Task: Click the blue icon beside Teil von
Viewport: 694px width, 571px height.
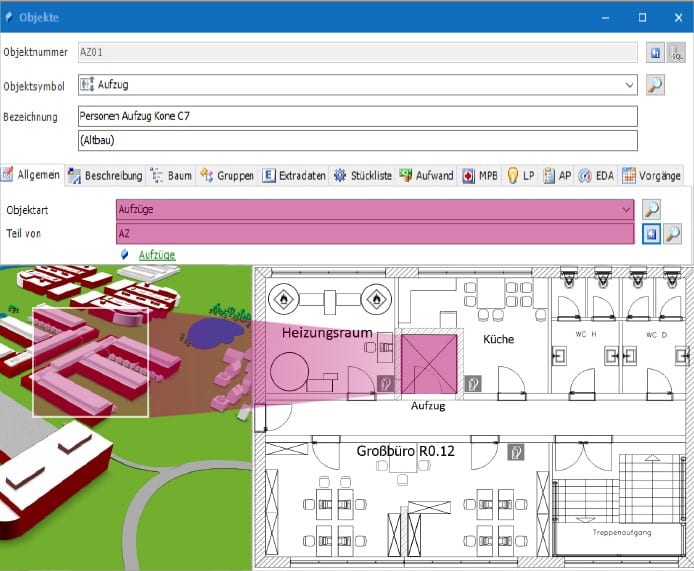Action: [651, 233]
